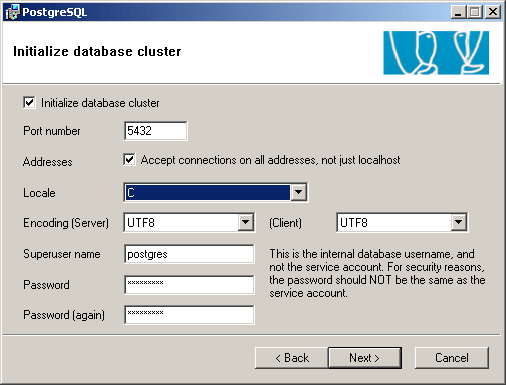The width and height of the screenshot is (506, 385).
Task: Expand the Client encoding dropdown arrow
Action: (459, 222)
